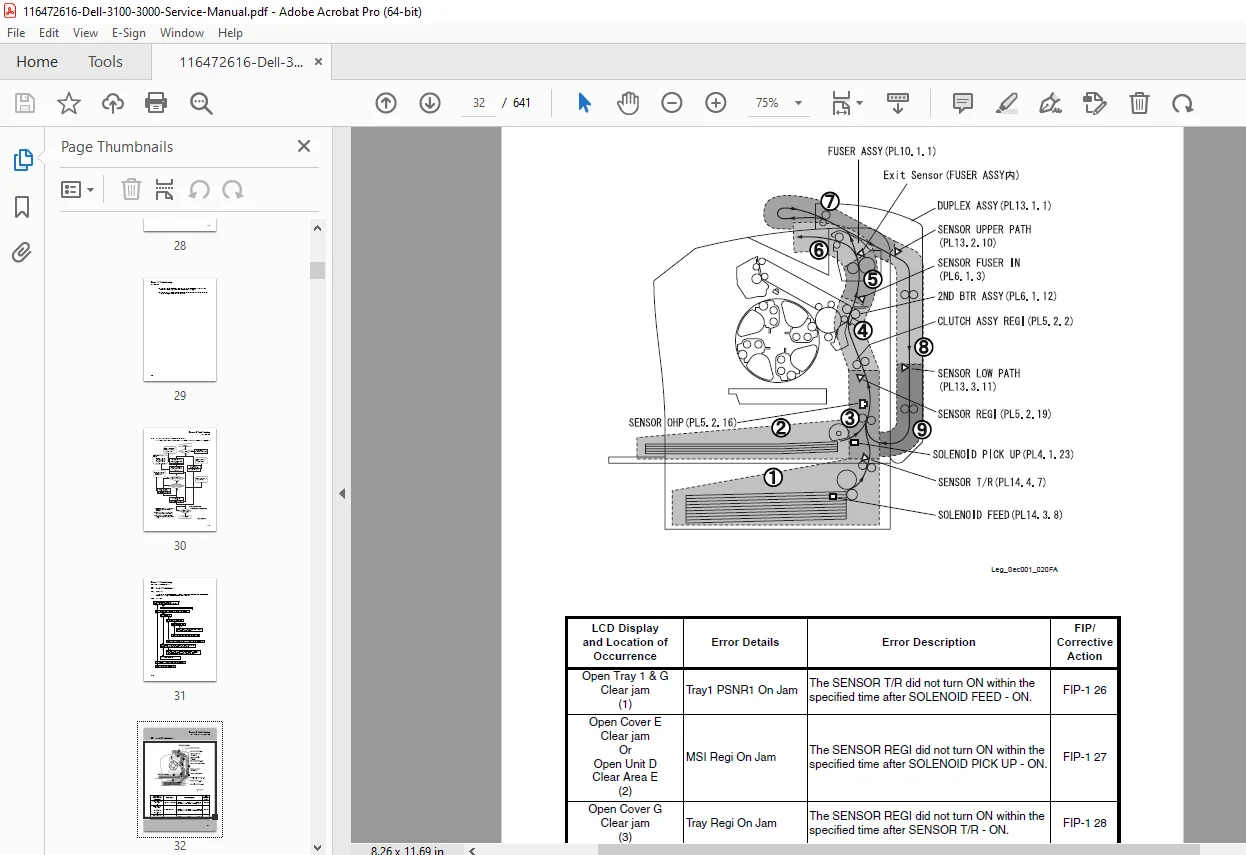Screen dimensions: 1246x855
Task: Delete the selected thumbnail via the panel trash icon
Action: pyautogui.click(x=131, y=189)
